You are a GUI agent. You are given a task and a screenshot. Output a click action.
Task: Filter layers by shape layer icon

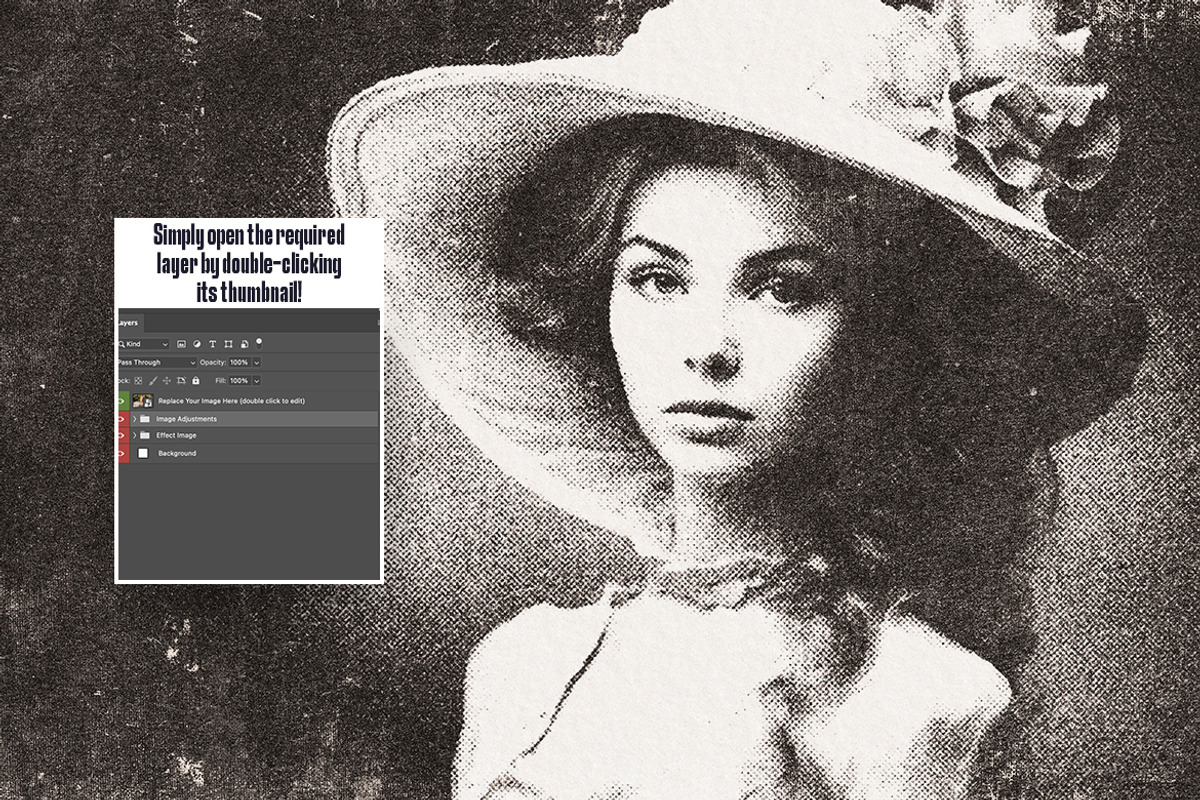[229, 344]
